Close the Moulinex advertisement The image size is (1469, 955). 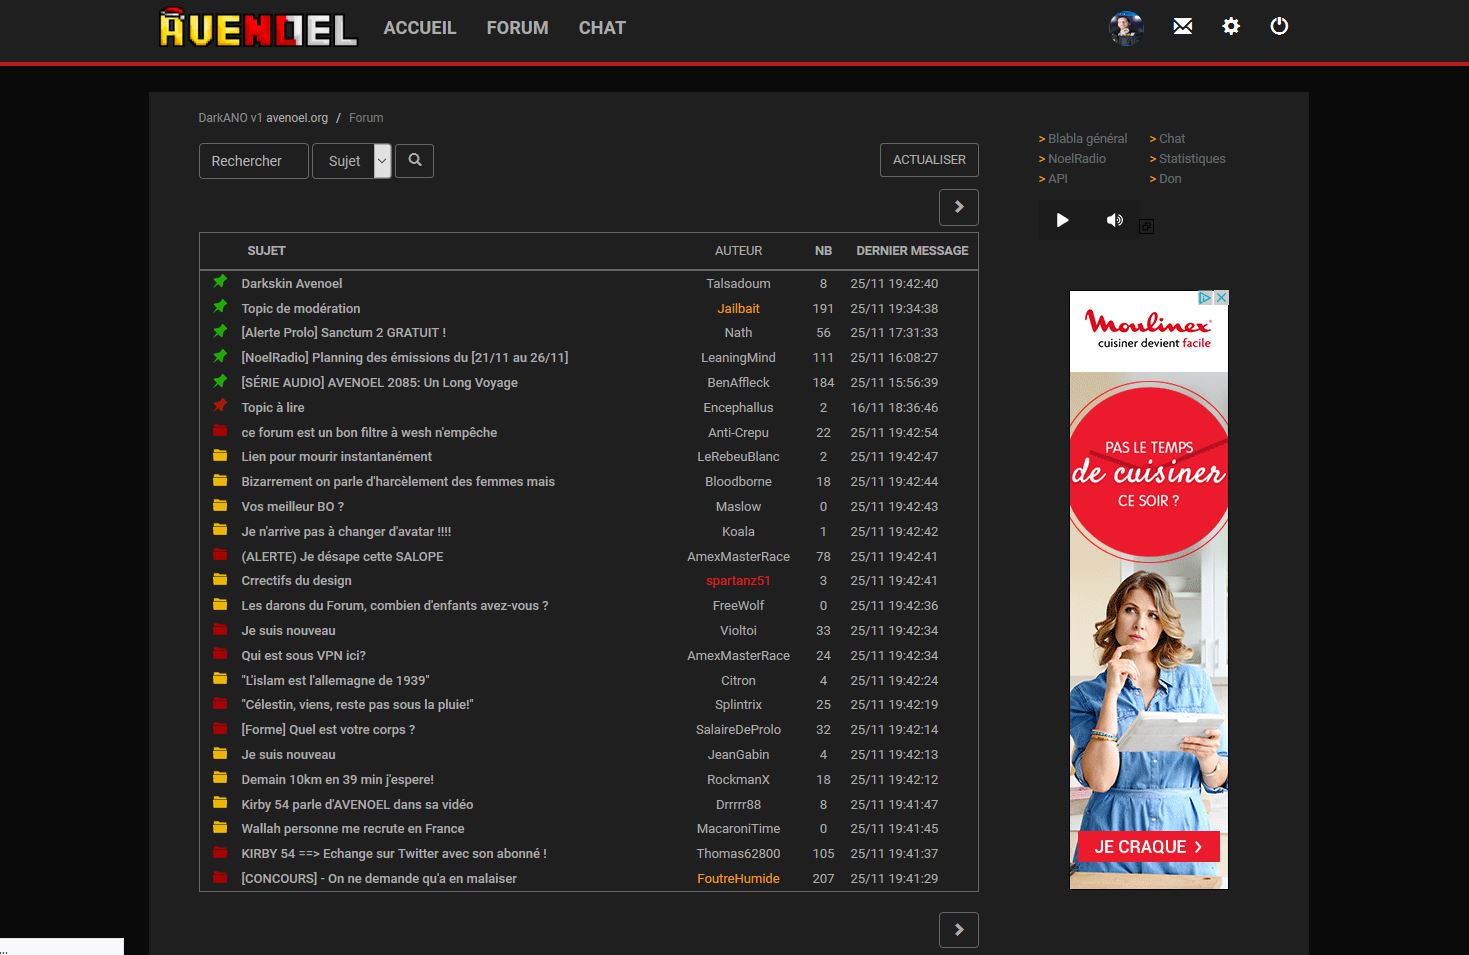click(x=1221, y=298)
